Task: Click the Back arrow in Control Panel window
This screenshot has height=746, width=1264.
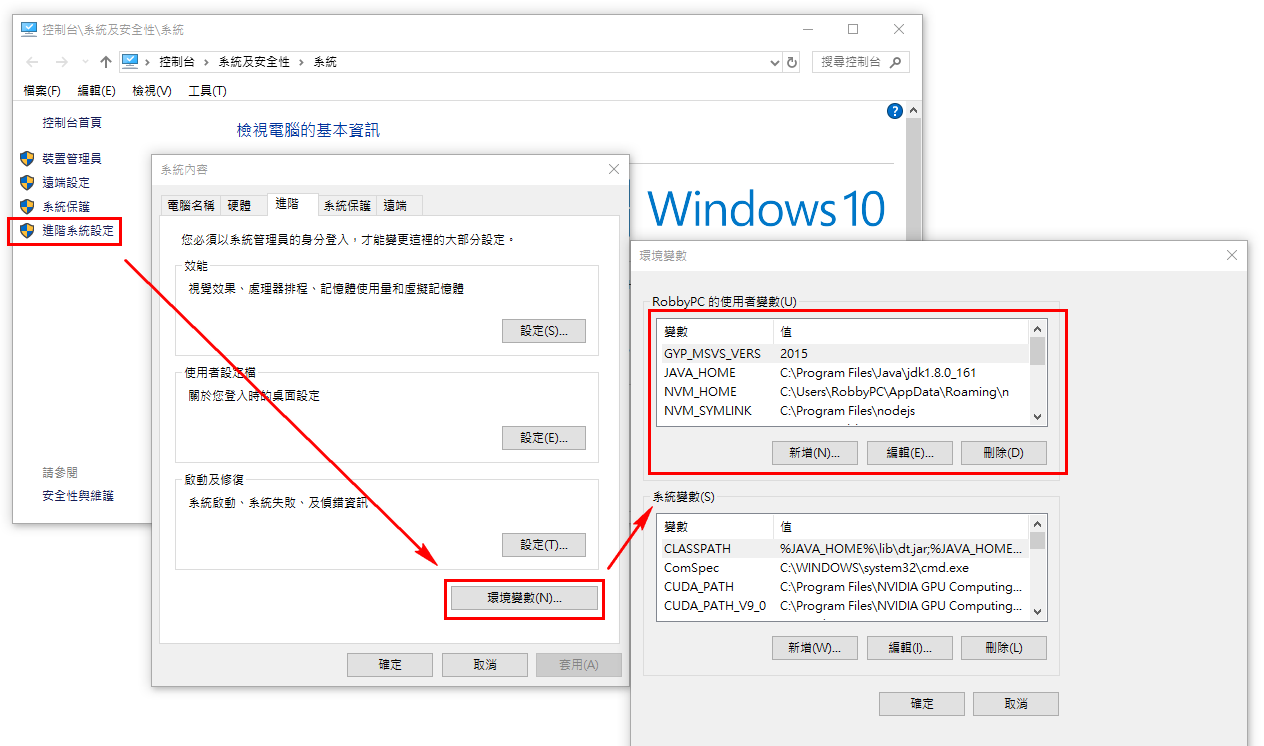Action: pos(32,62)
